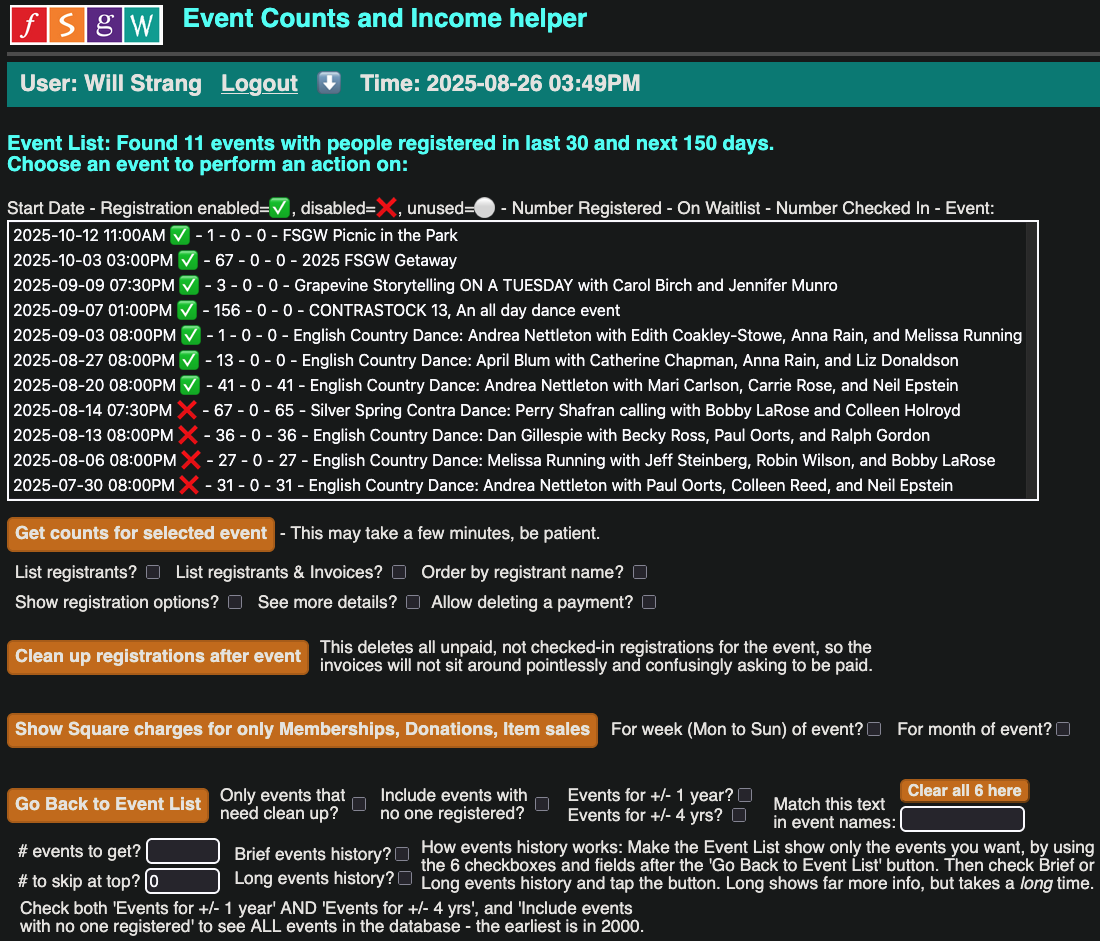
Task: Click Clean up registrations after event
Action: 158,657
